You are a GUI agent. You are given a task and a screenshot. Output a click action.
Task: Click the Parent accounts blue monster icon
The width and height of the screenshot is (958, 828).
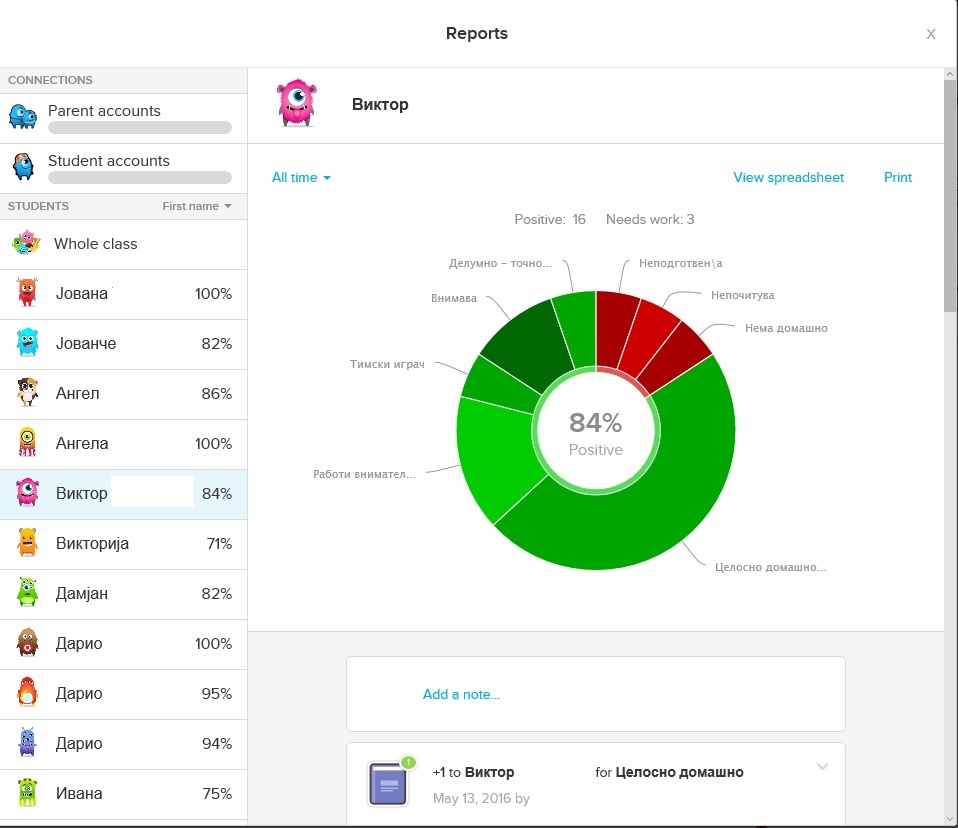point(23,116)
